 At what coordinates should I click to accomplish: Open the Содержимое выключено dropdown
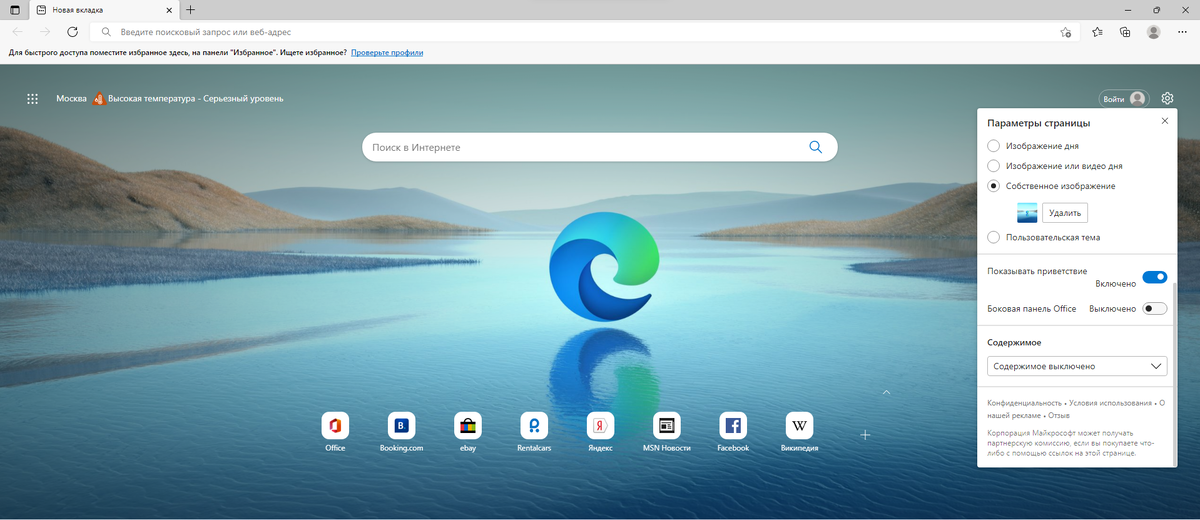click(1077, 366)
